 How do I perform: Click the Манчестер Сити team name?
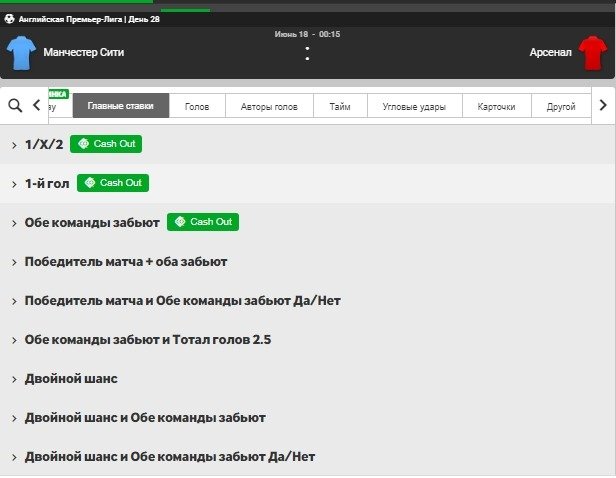84,52
